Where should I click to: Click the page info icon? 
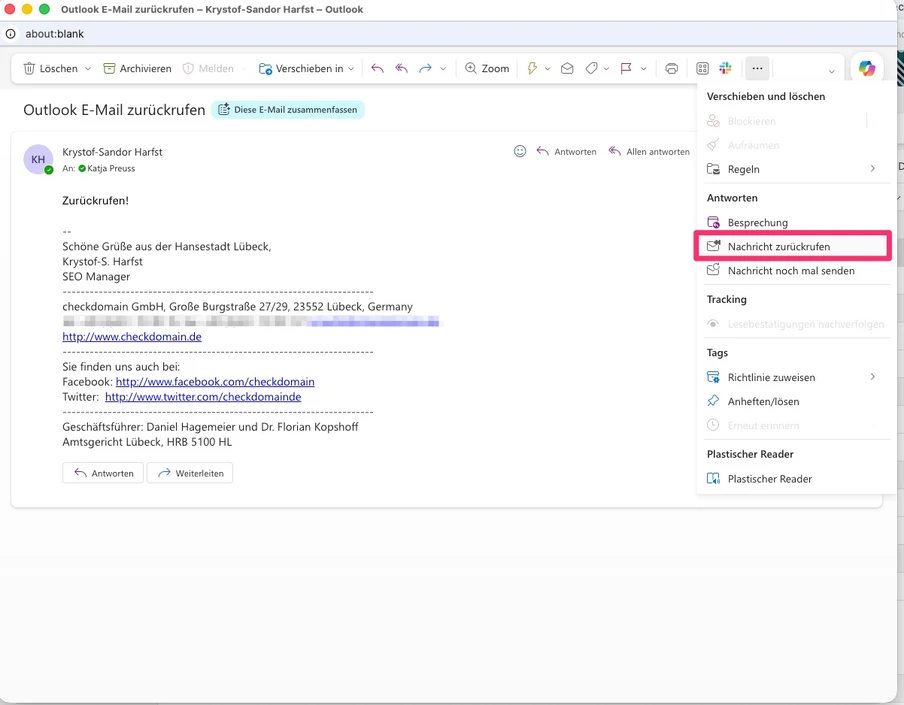[x=10, y=34]
